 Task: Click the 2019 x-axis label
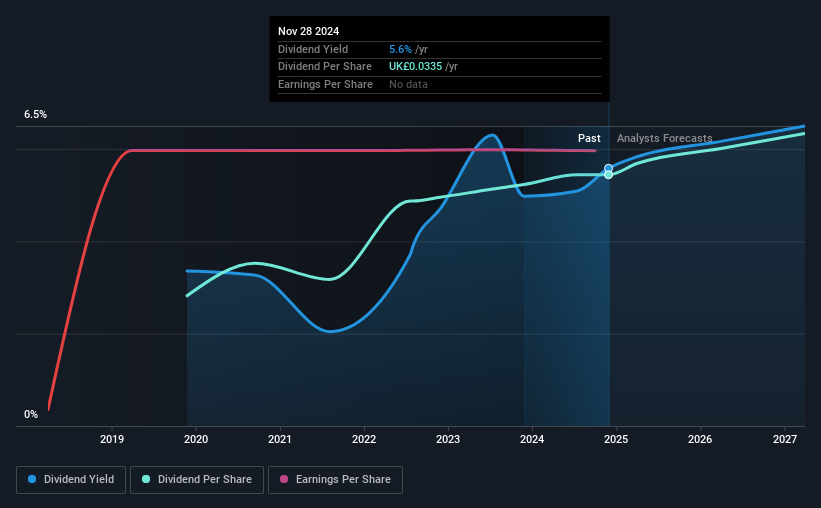click(x=112, y=439)
